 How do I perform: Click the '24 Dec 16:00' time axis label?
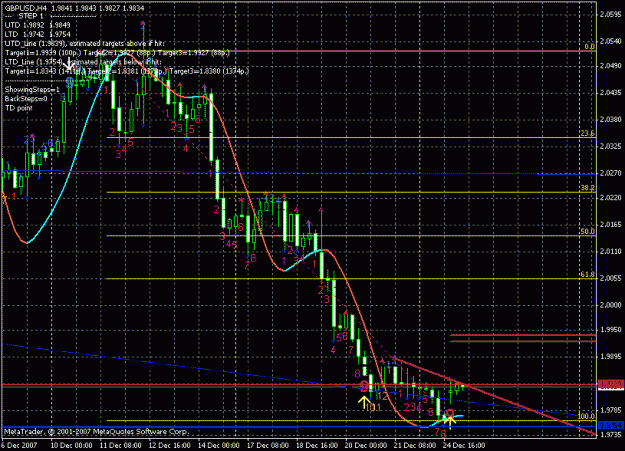[464, 445]
